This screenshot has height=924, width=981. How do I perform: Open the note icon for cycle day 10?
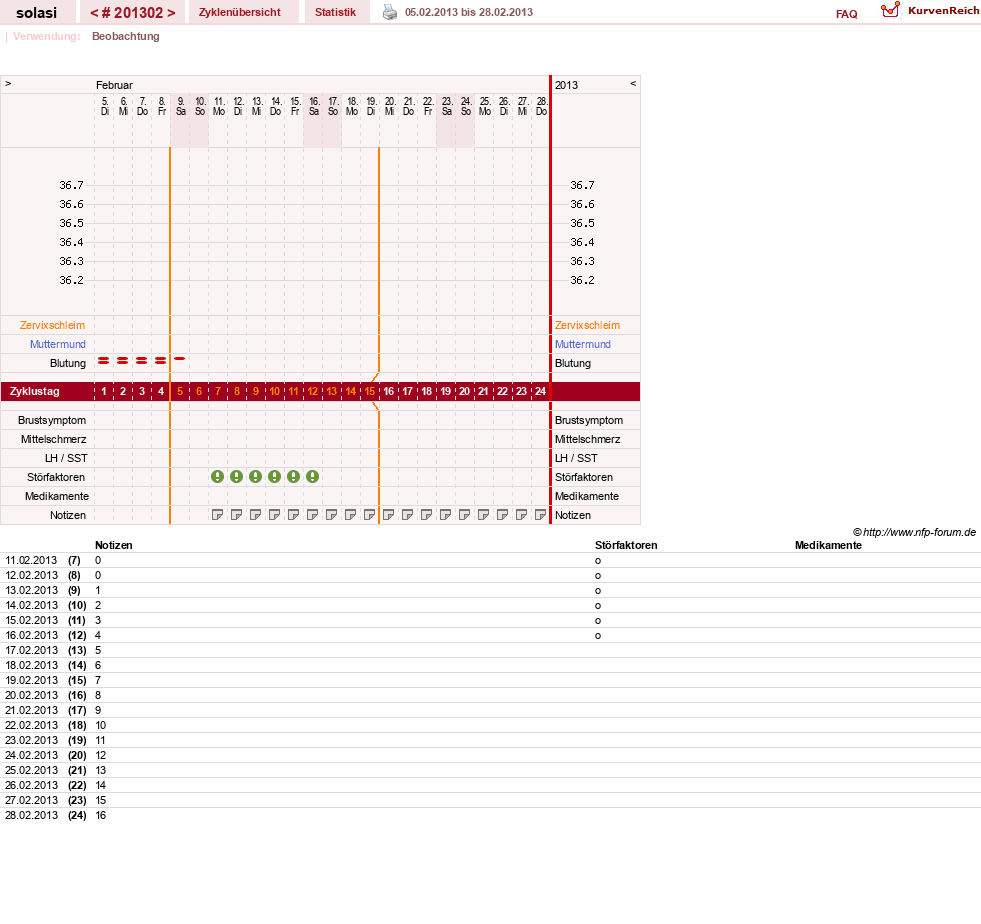point(274,515)
